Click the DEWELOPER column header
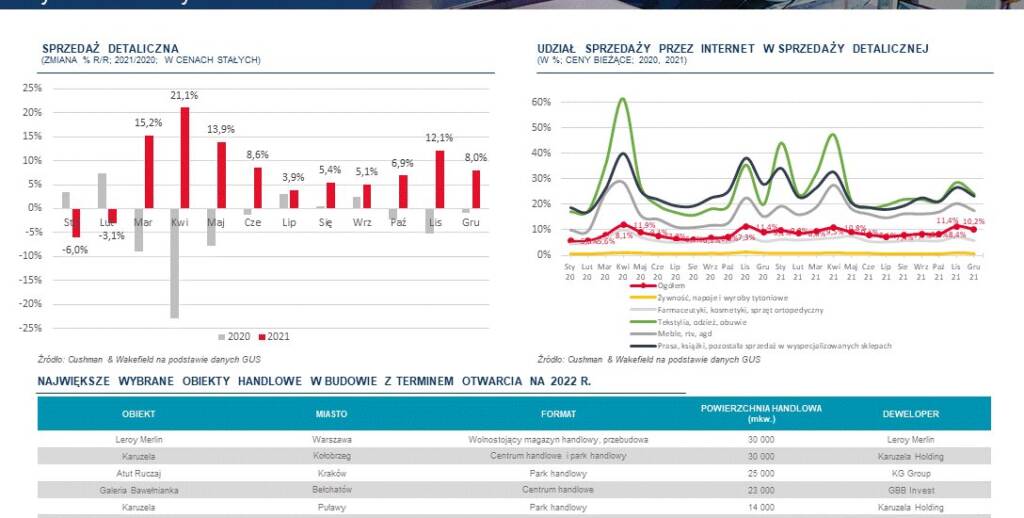The image size is (1024, 518). 910,413
